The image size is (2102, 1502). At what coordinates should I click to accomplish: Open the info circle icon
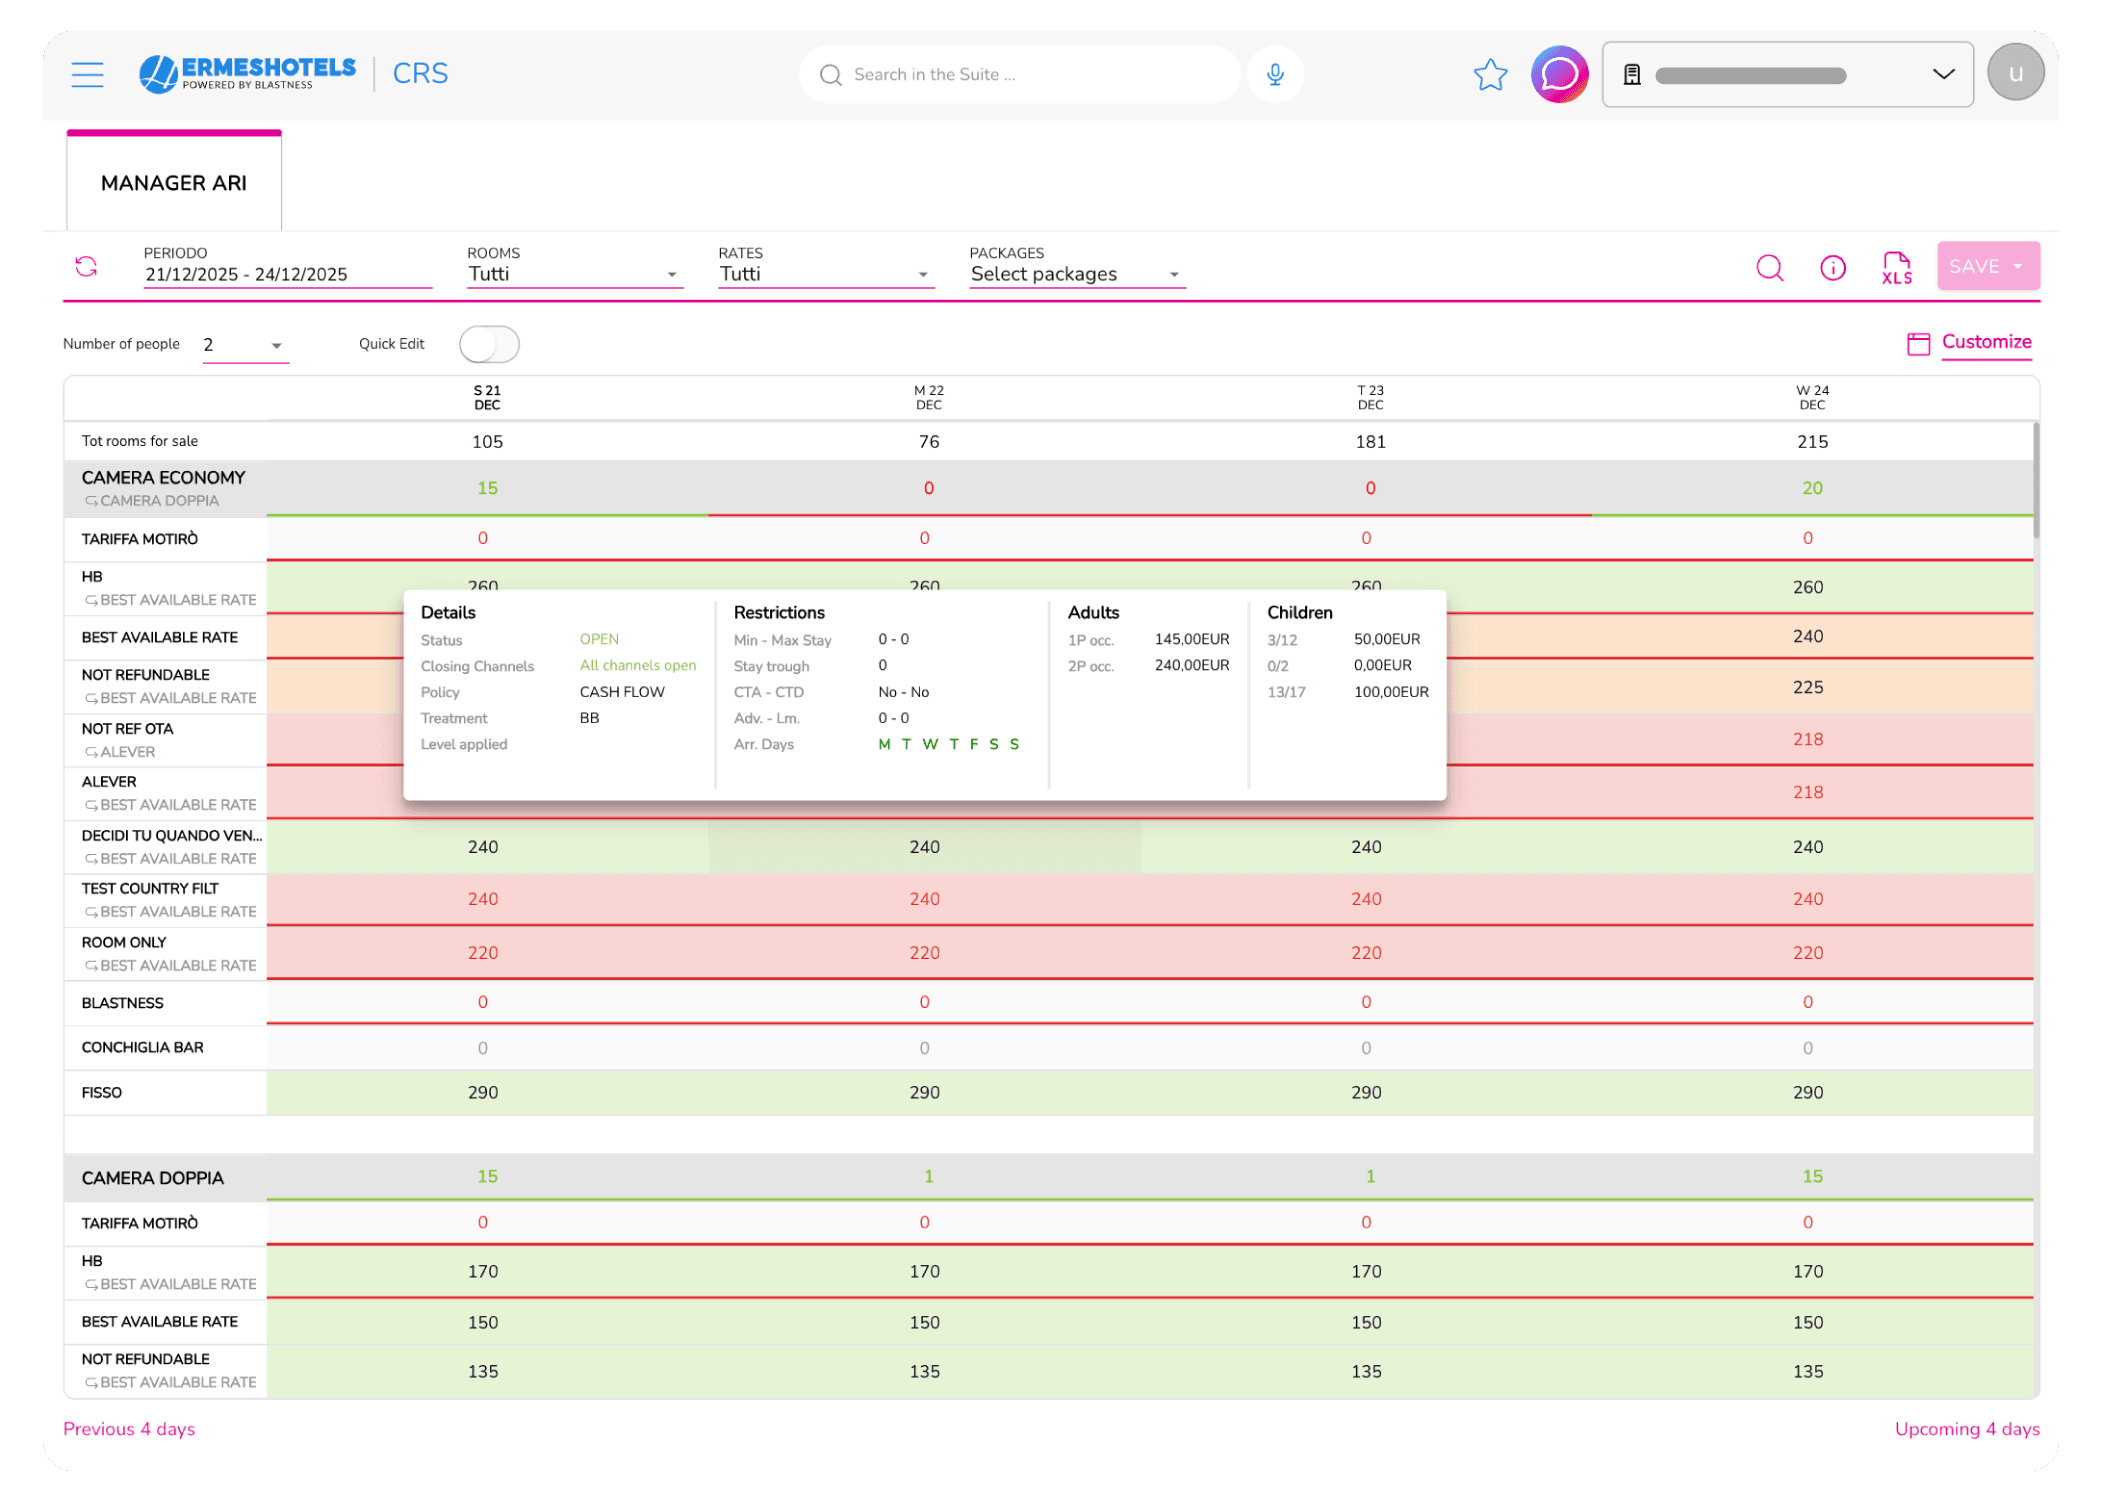click(1832, 268)
